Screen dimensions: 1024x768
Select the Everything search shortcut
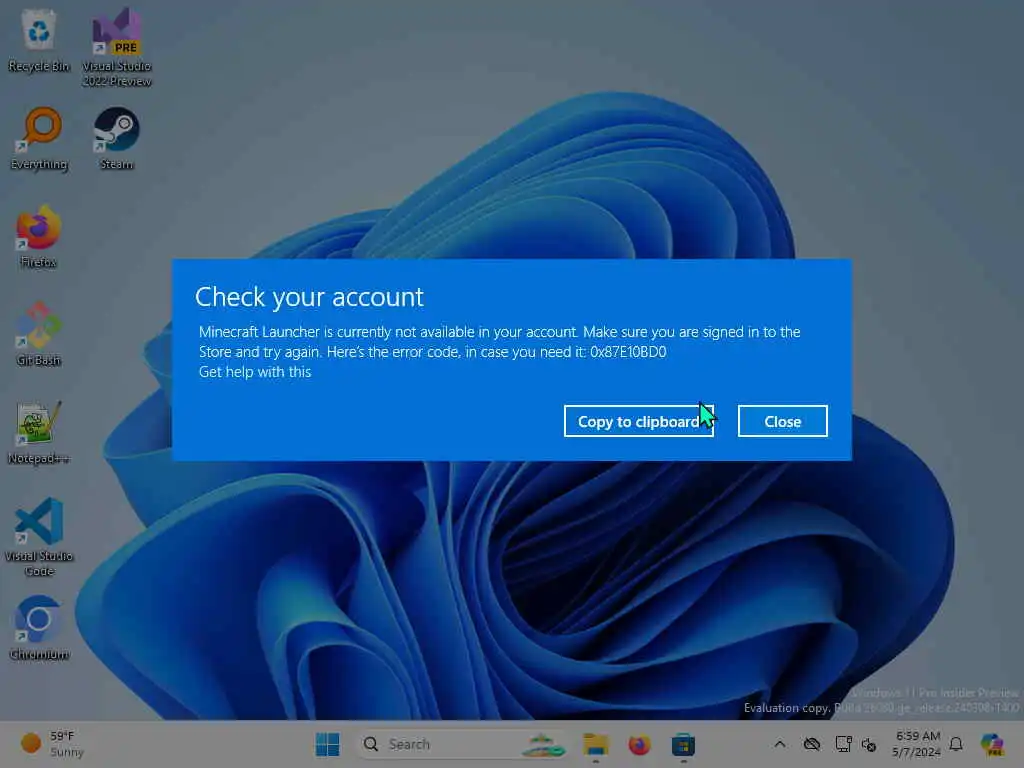tap(39, 139)
